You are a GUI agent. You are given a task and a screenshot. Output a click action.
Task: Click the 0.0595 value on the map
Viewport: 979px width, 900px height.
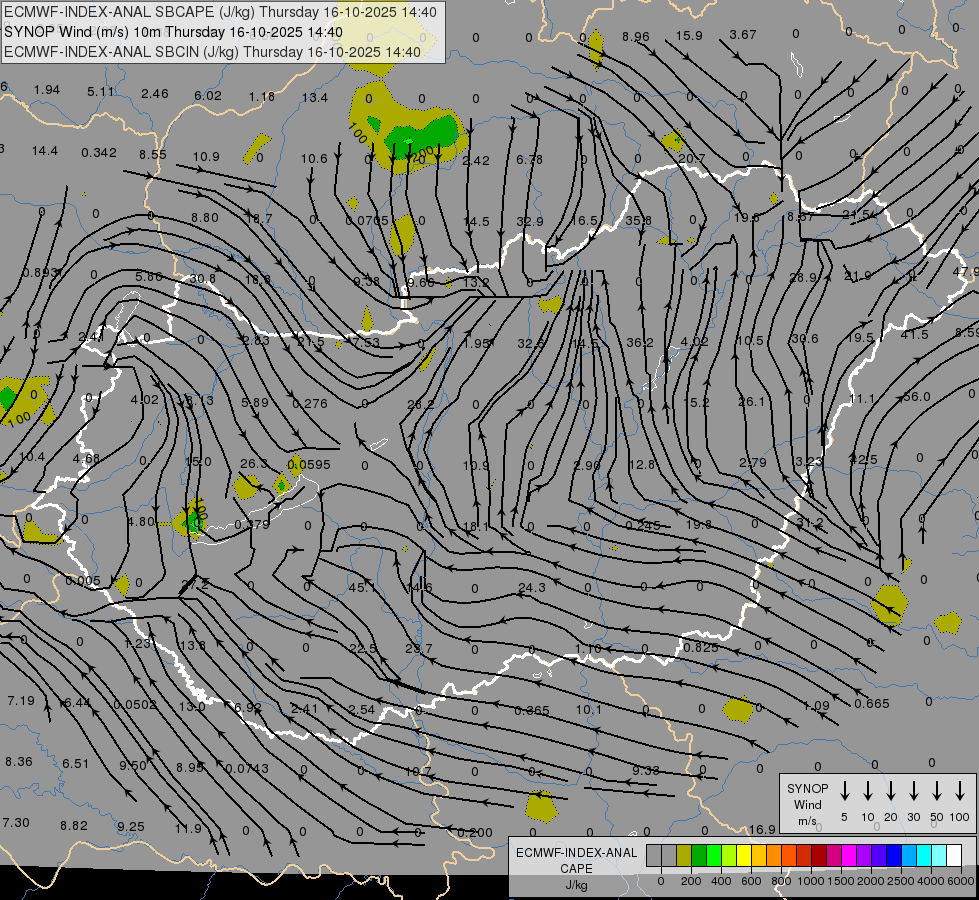point(309,465)
